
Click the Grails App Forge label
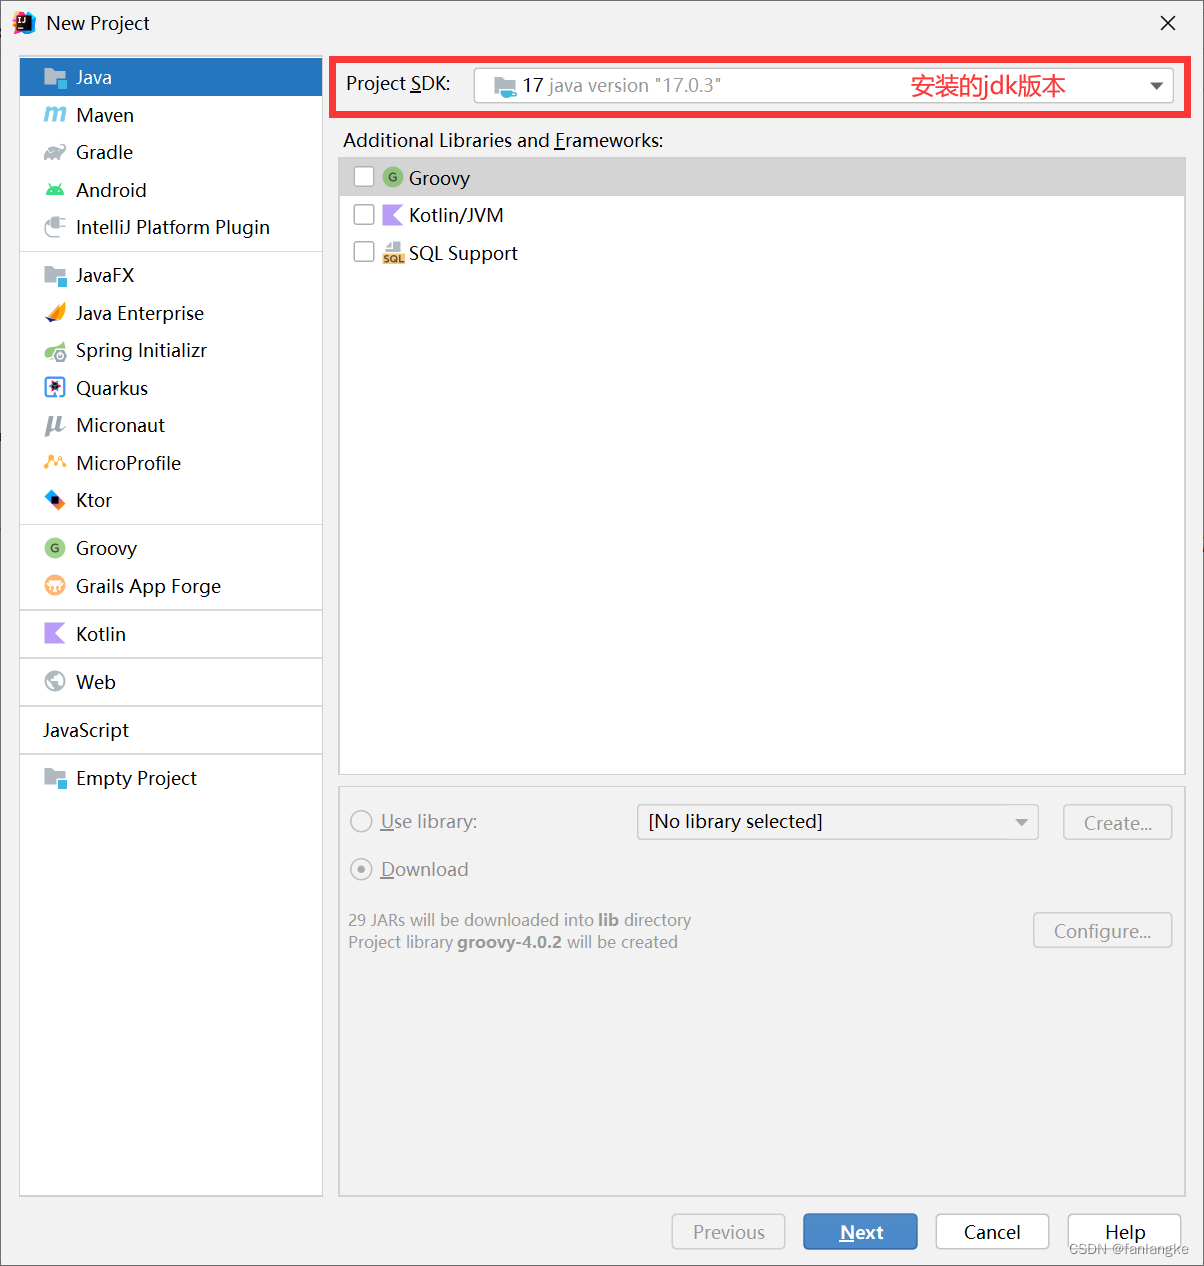(x=148, y=586)
